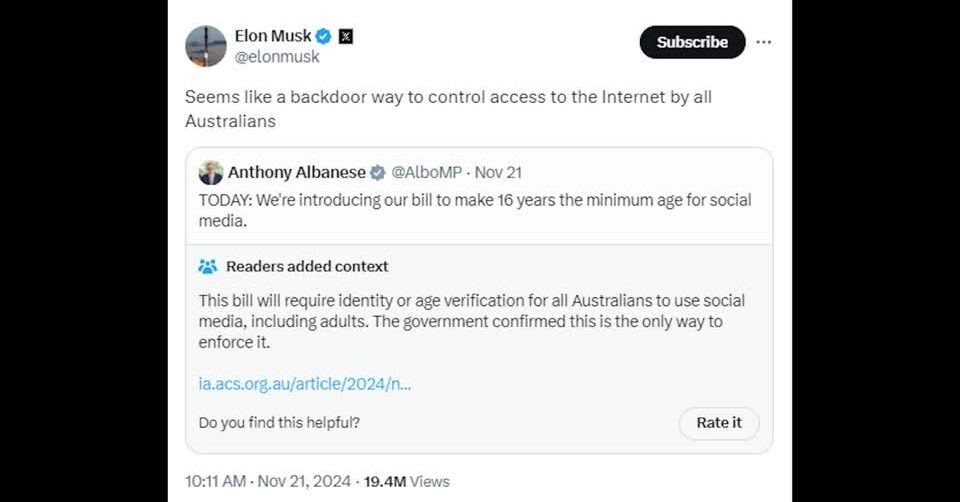This screenshot has width=960, height=502.
Task: Click the Readers added context people icon
Action: point(208,266)
